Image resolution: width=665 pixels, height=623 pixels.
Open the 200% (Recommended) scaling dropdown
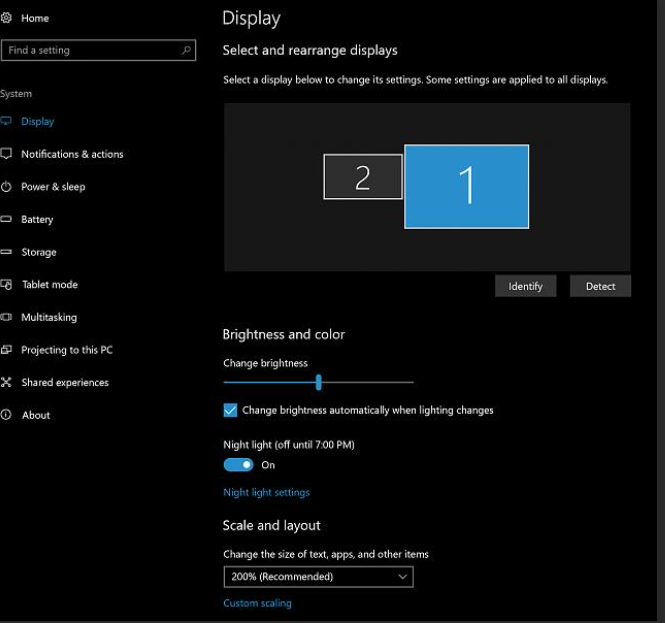point(319,577)
